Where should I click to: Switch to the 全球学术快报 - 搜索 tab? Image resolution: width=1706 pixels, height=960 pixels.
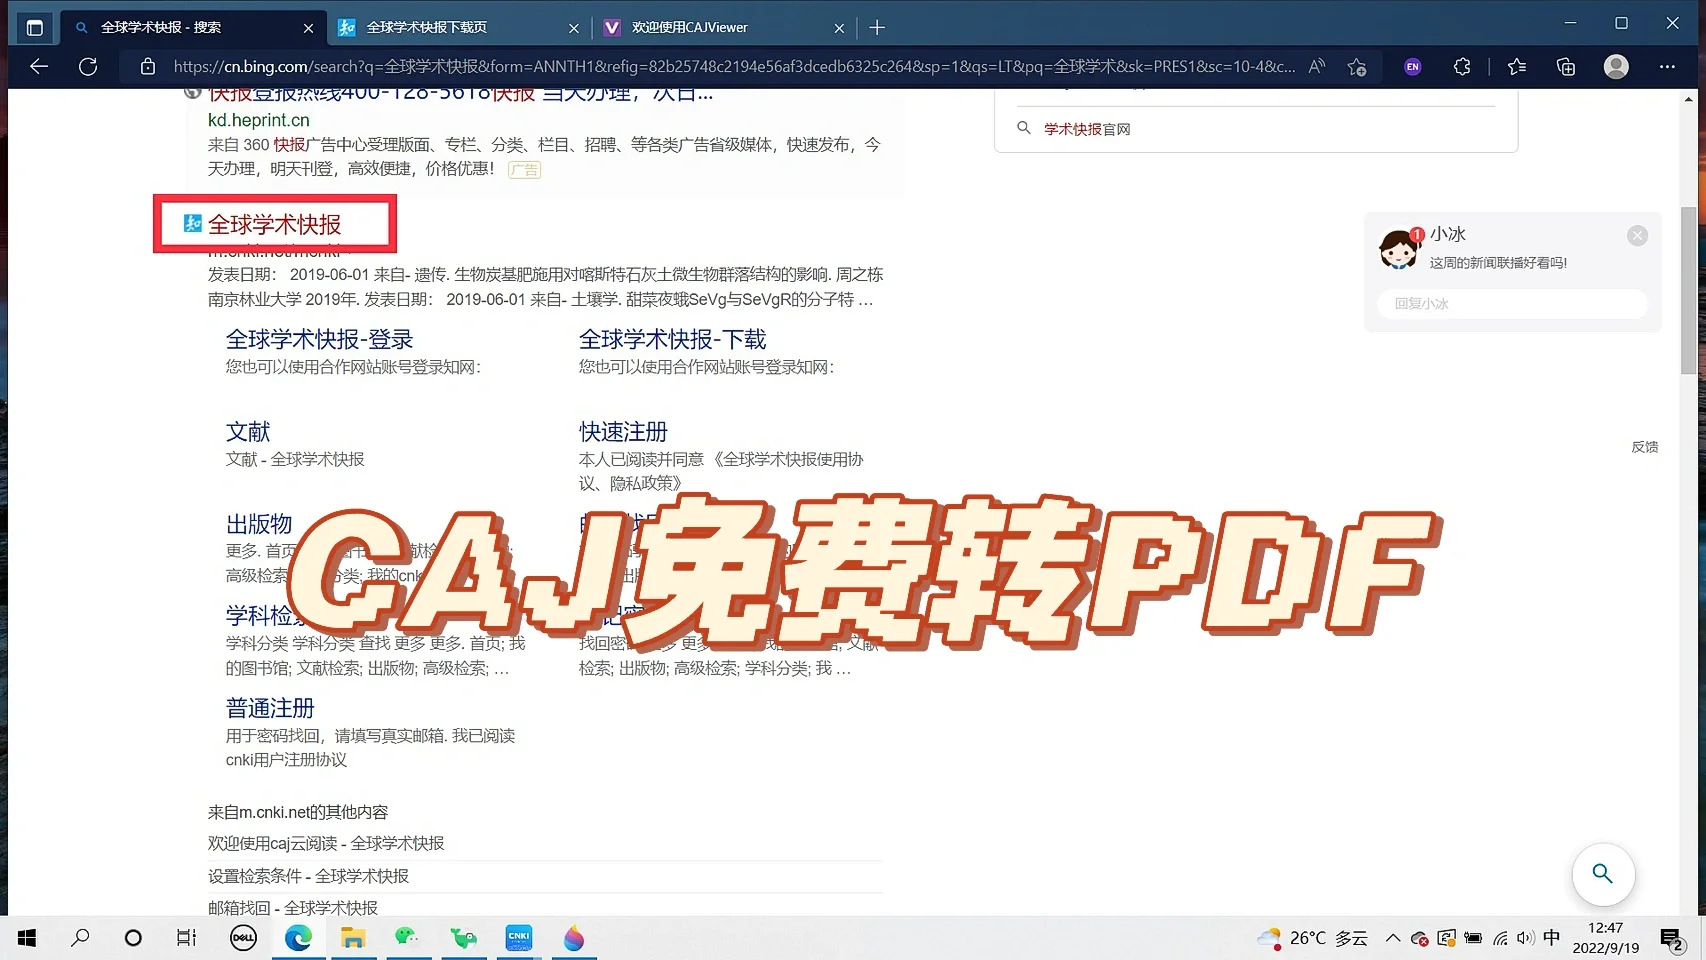coord(193,27)
